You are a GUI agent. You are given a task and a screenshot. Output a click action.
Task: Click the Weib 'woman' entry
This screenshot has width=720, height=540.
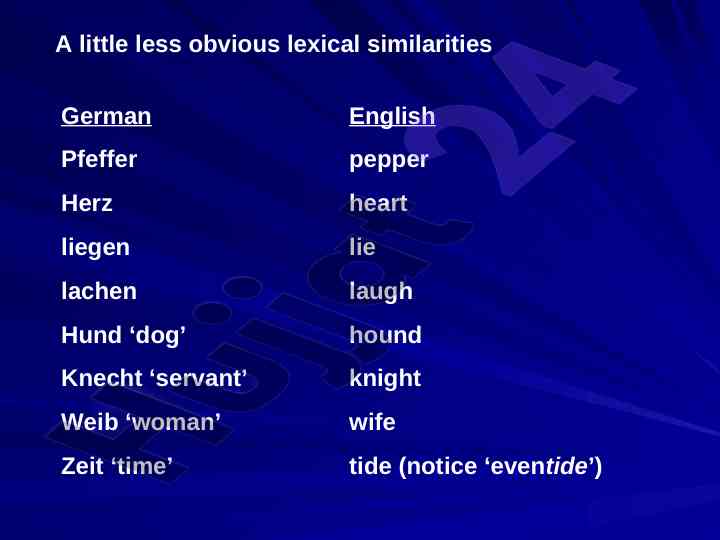(141, 422)
